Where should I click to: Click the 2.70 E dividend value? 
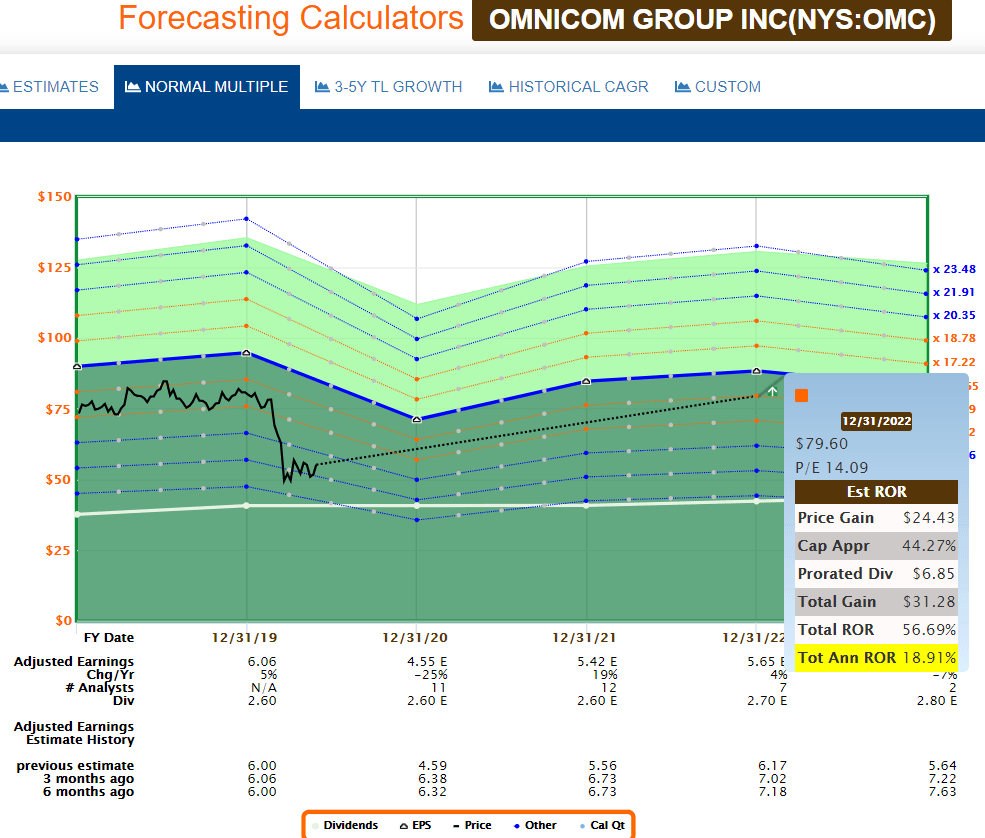767,700
